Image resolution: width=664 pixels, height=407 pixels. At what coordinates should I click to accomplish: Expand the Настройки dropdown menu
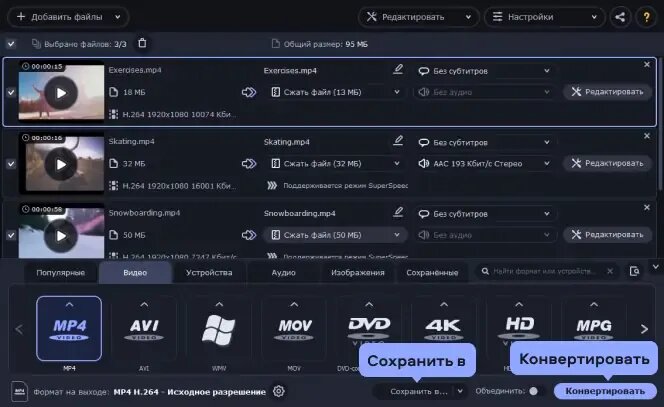coord(594,17)
